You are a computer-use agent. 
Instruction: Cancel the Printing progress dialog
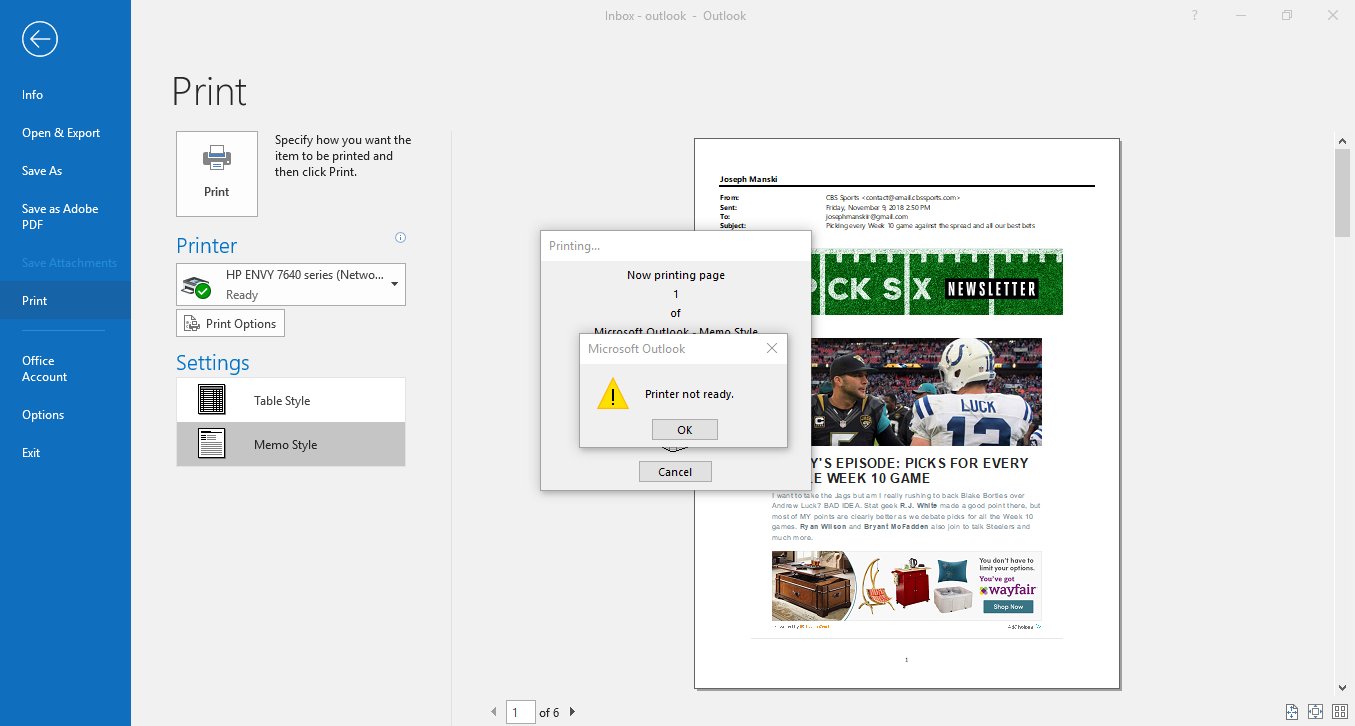(675, 472)
